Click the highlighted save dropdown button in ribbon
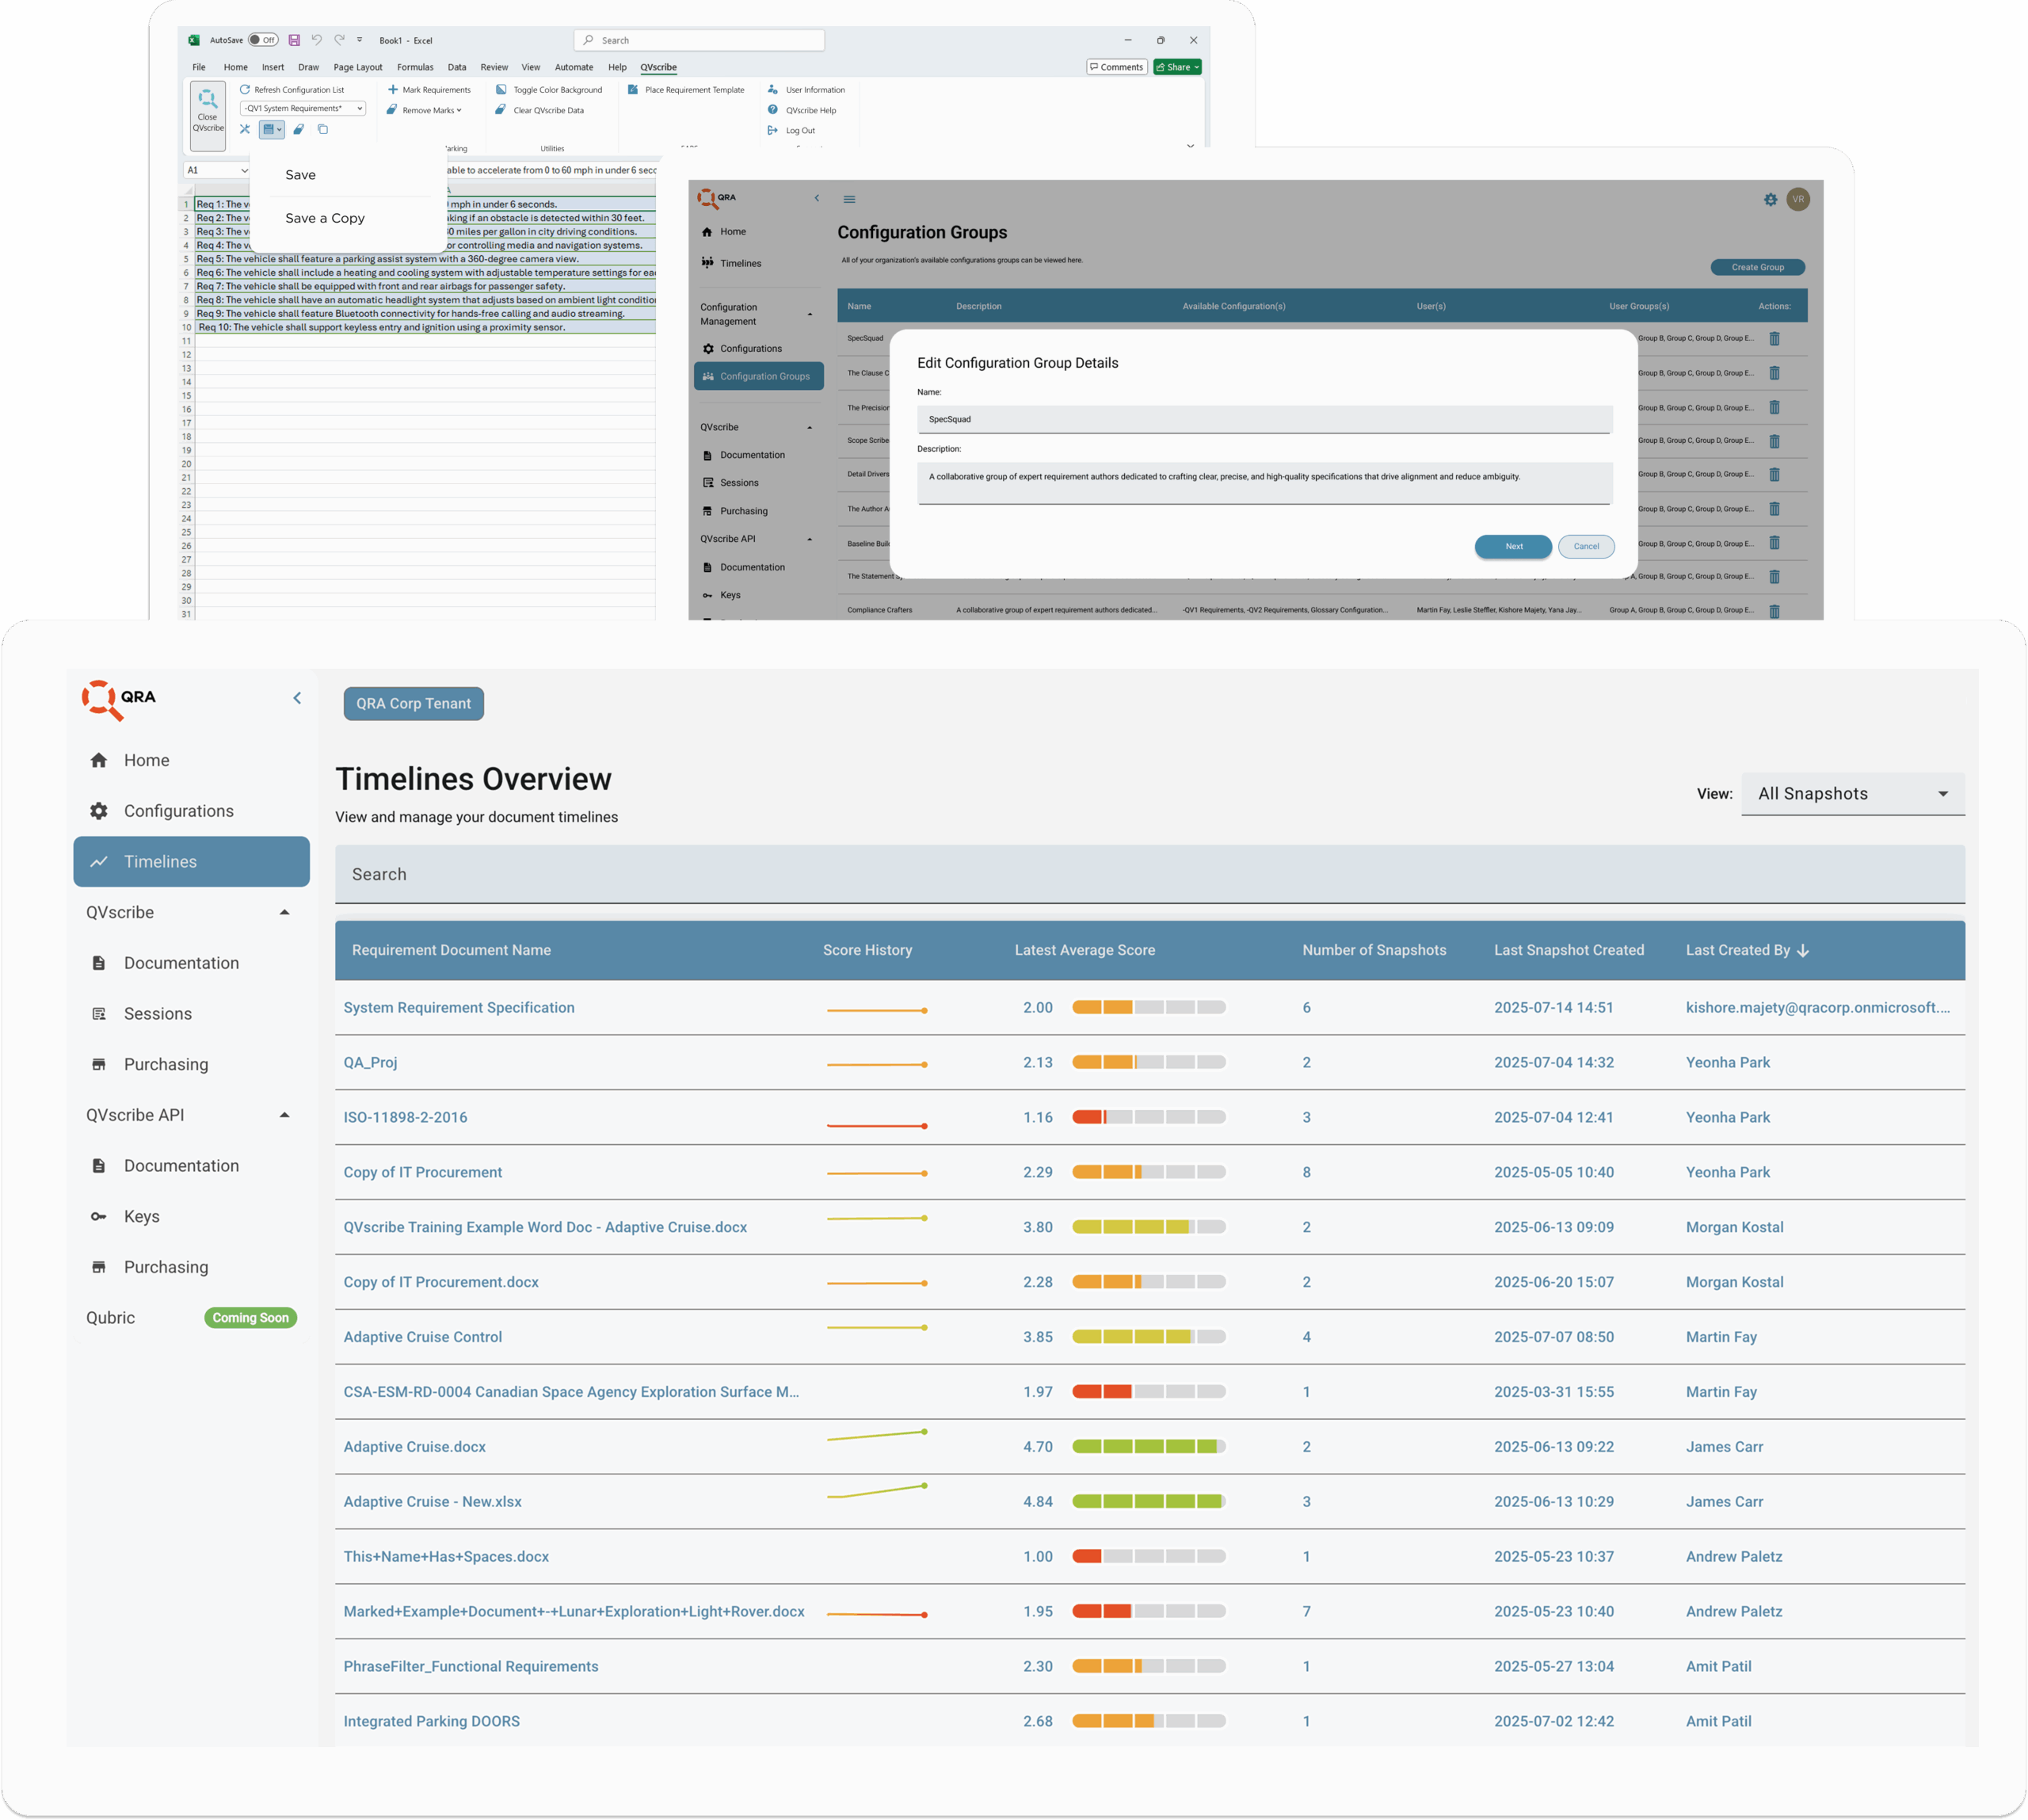 (272, 129)
